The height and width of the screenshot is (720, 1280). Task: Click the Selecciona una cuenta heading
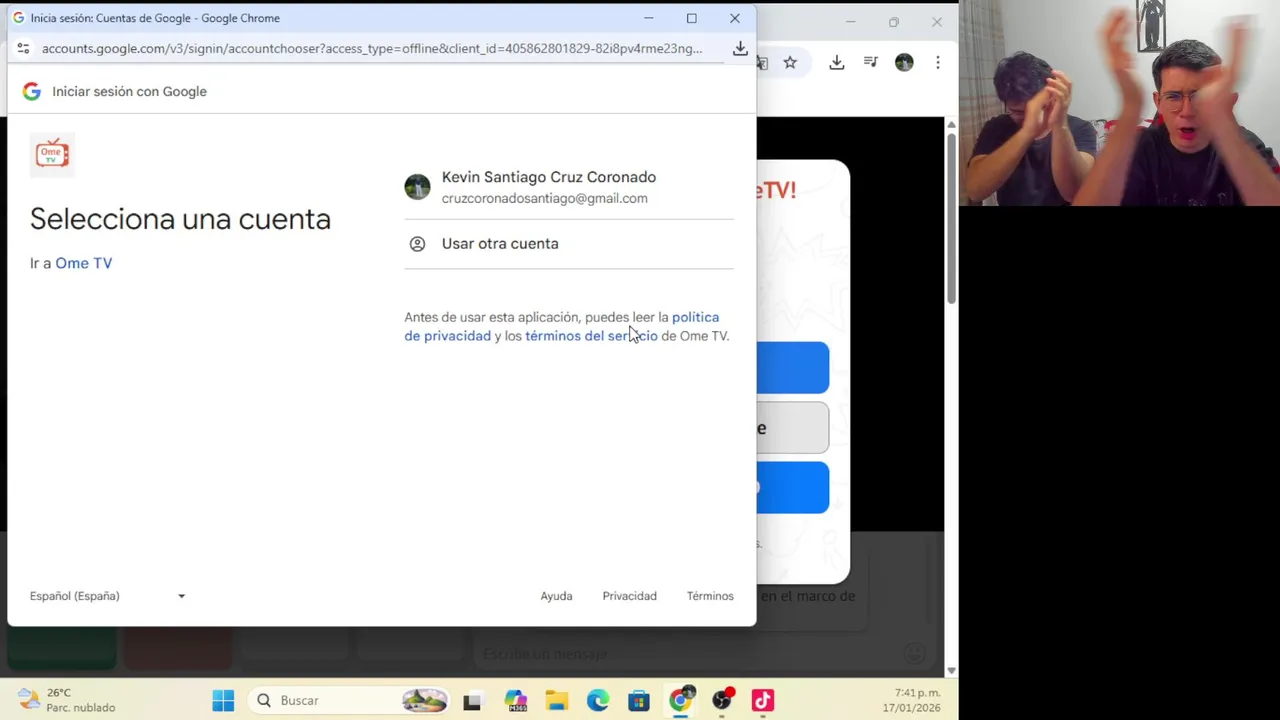(x=180, y=219)
